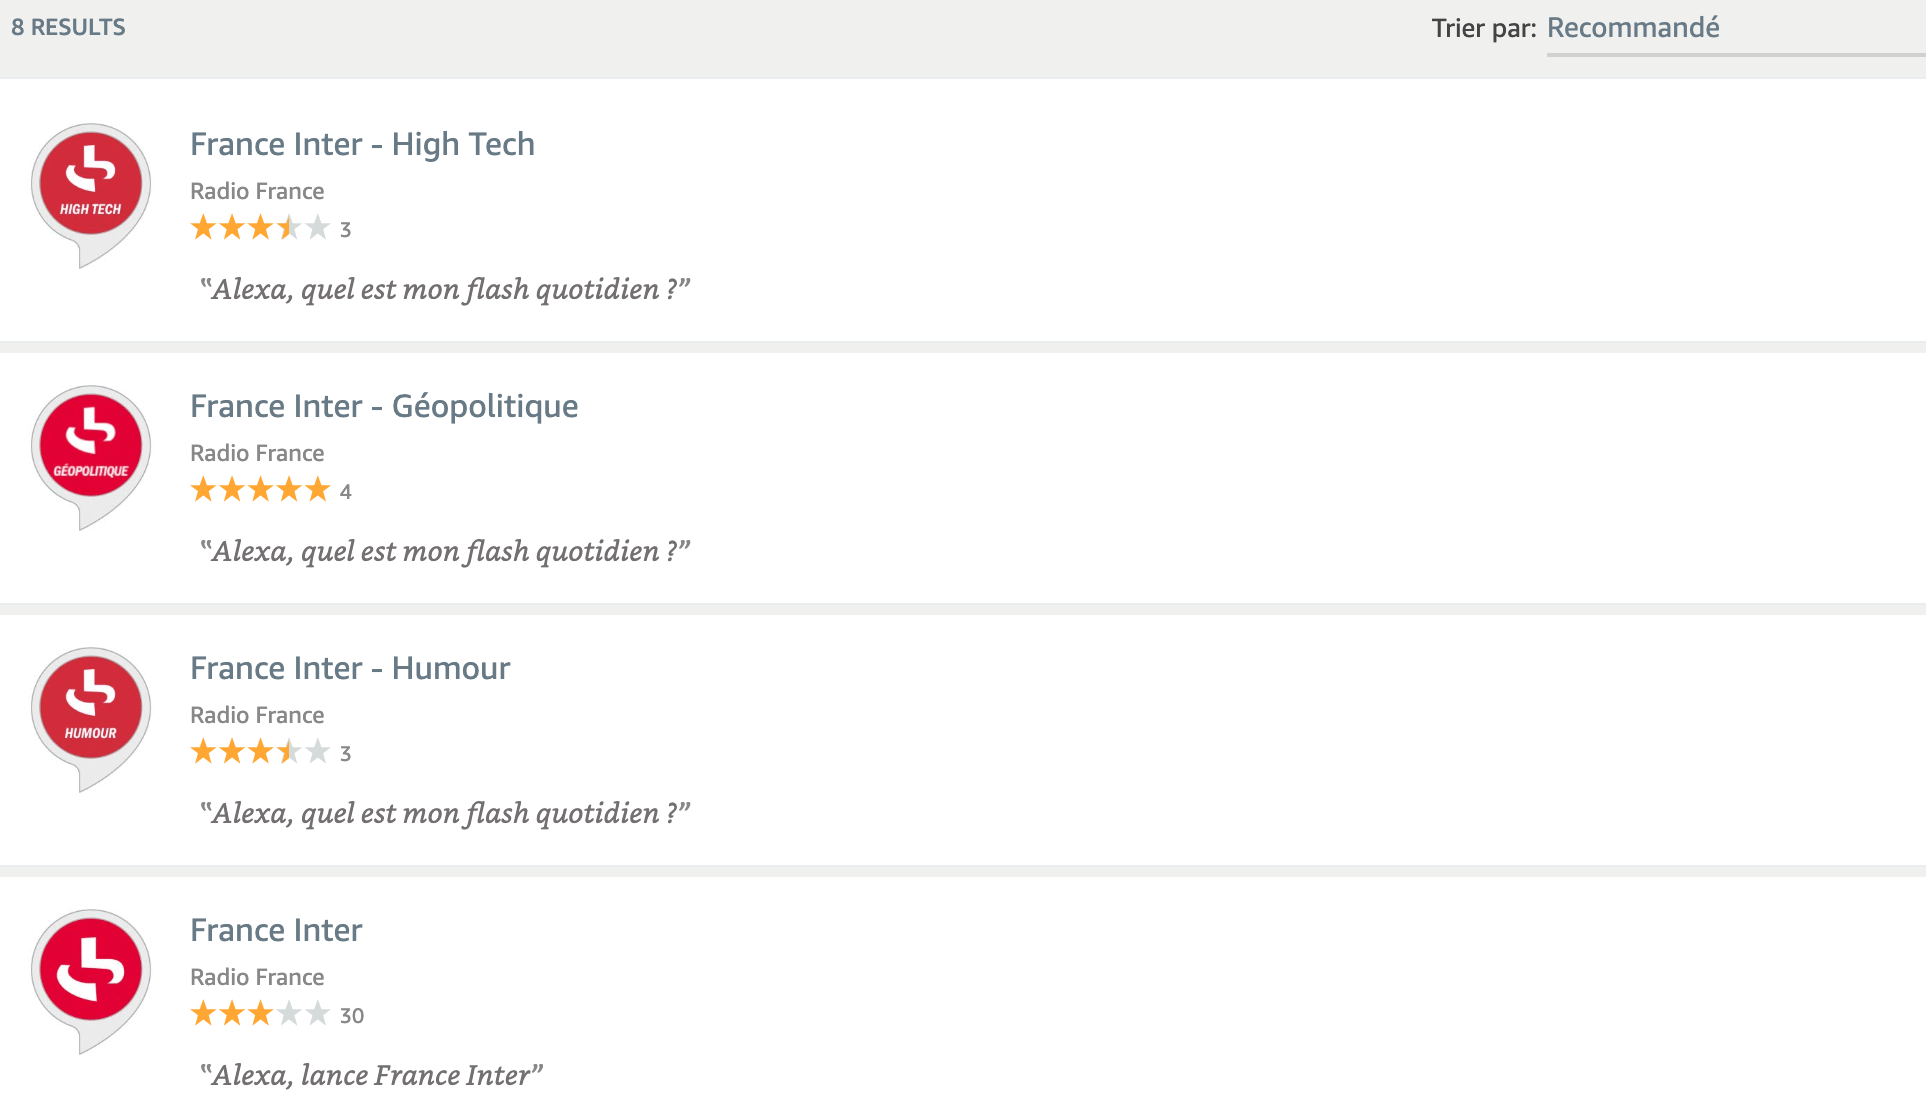Viewport: 1926px width, 1109px height.
Task: Open France Inter - Géopolitique title
Action: (x=384, y=406)
